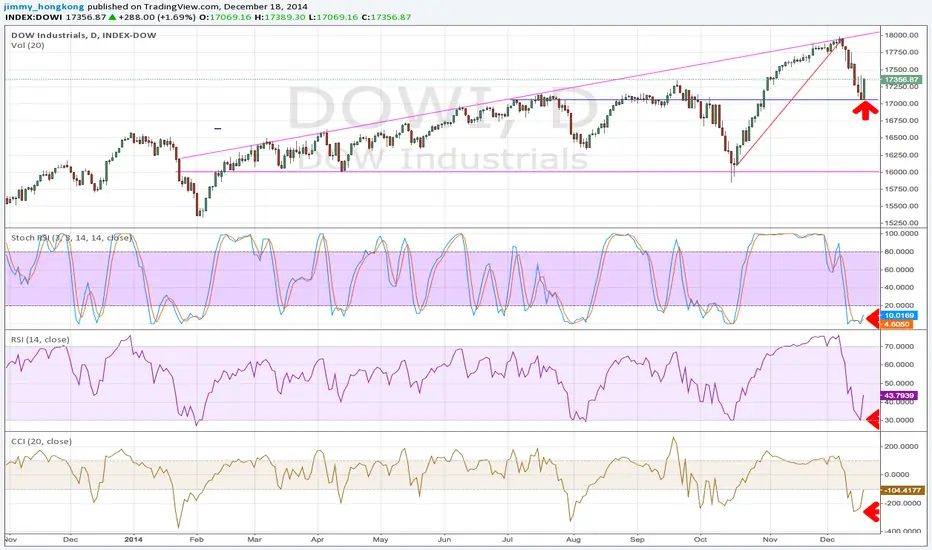Click the Feb label on the time axis
The width and height of the screenshot is (932, 550).
coord(196,540)
